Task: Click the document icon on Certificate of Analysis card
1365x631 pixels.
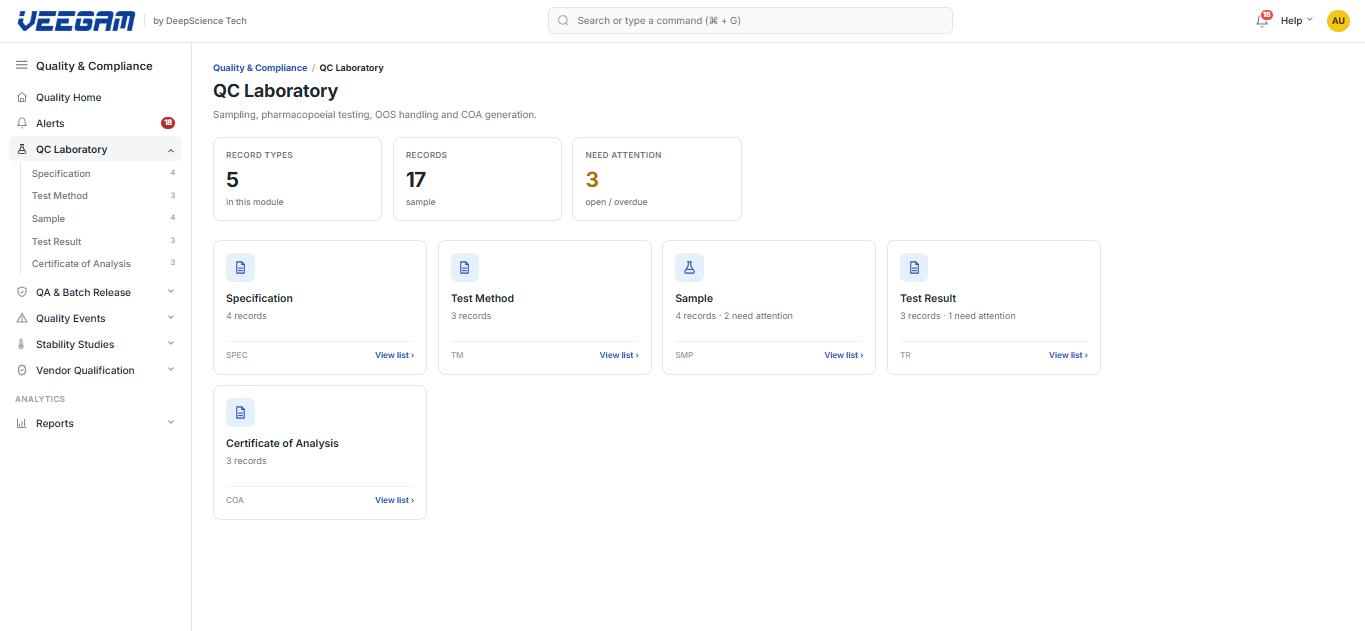Action: tap(240, 412)
